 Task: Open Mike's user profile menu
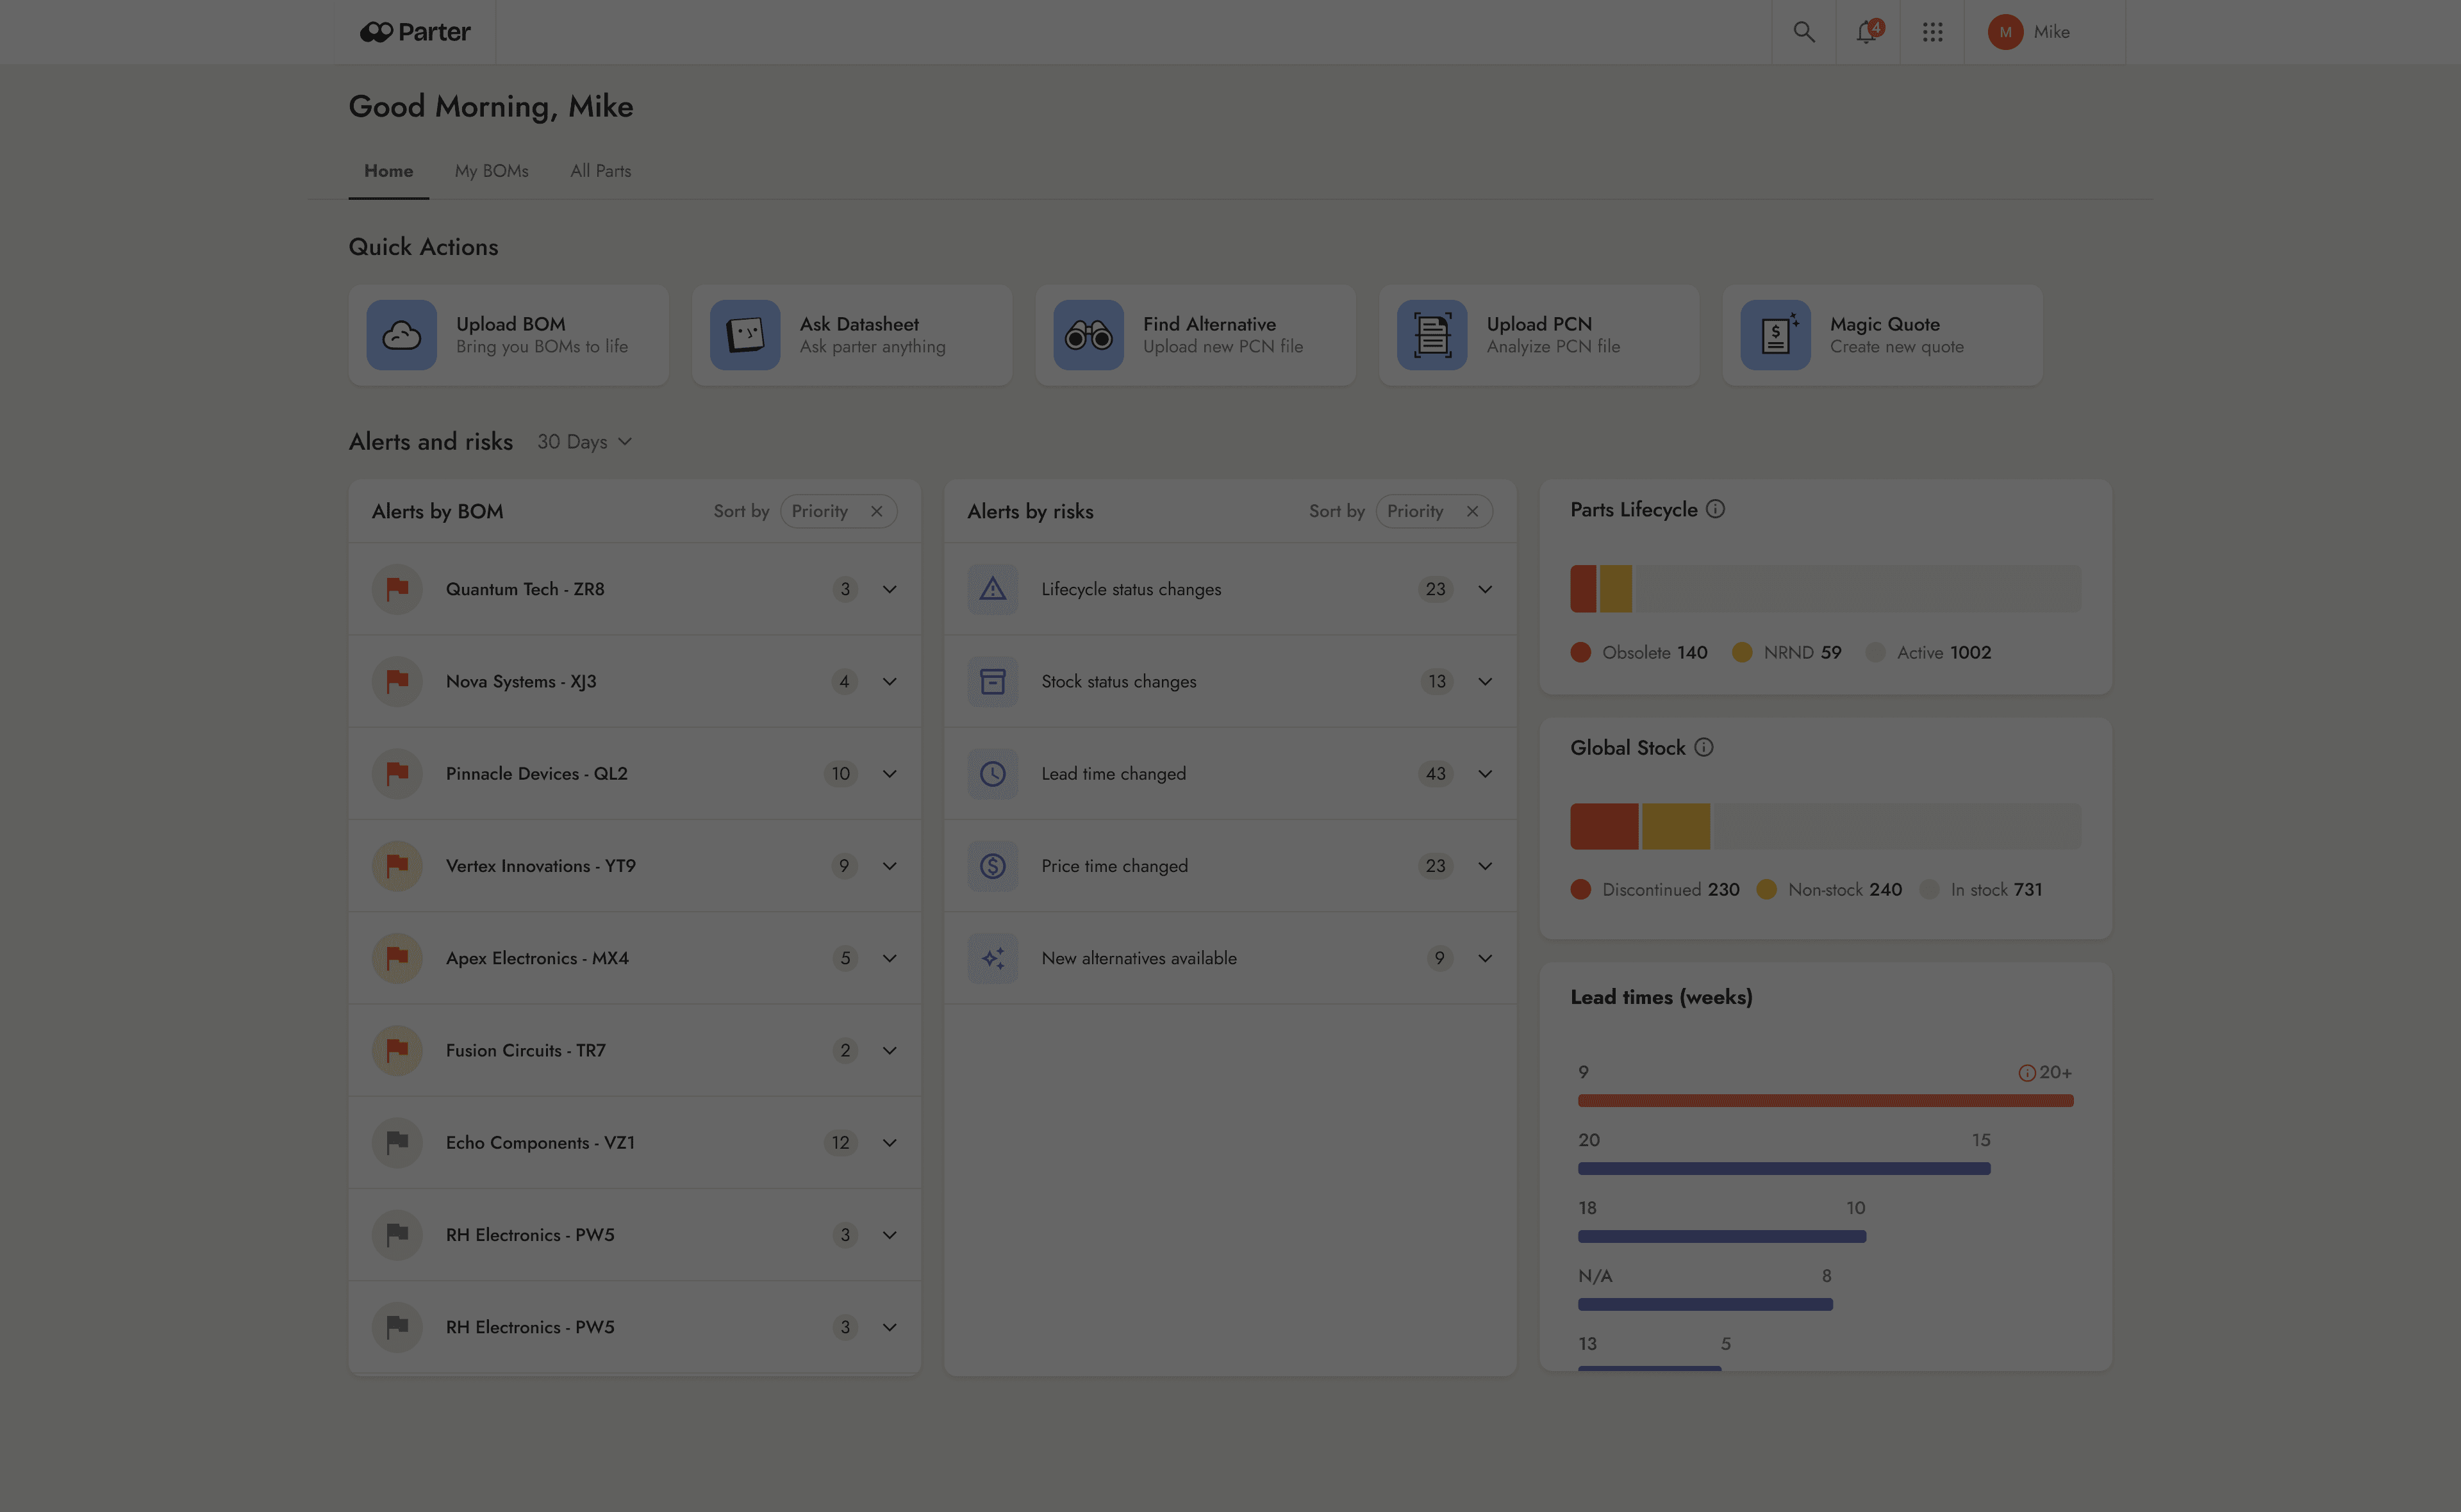coord(2030,32)
